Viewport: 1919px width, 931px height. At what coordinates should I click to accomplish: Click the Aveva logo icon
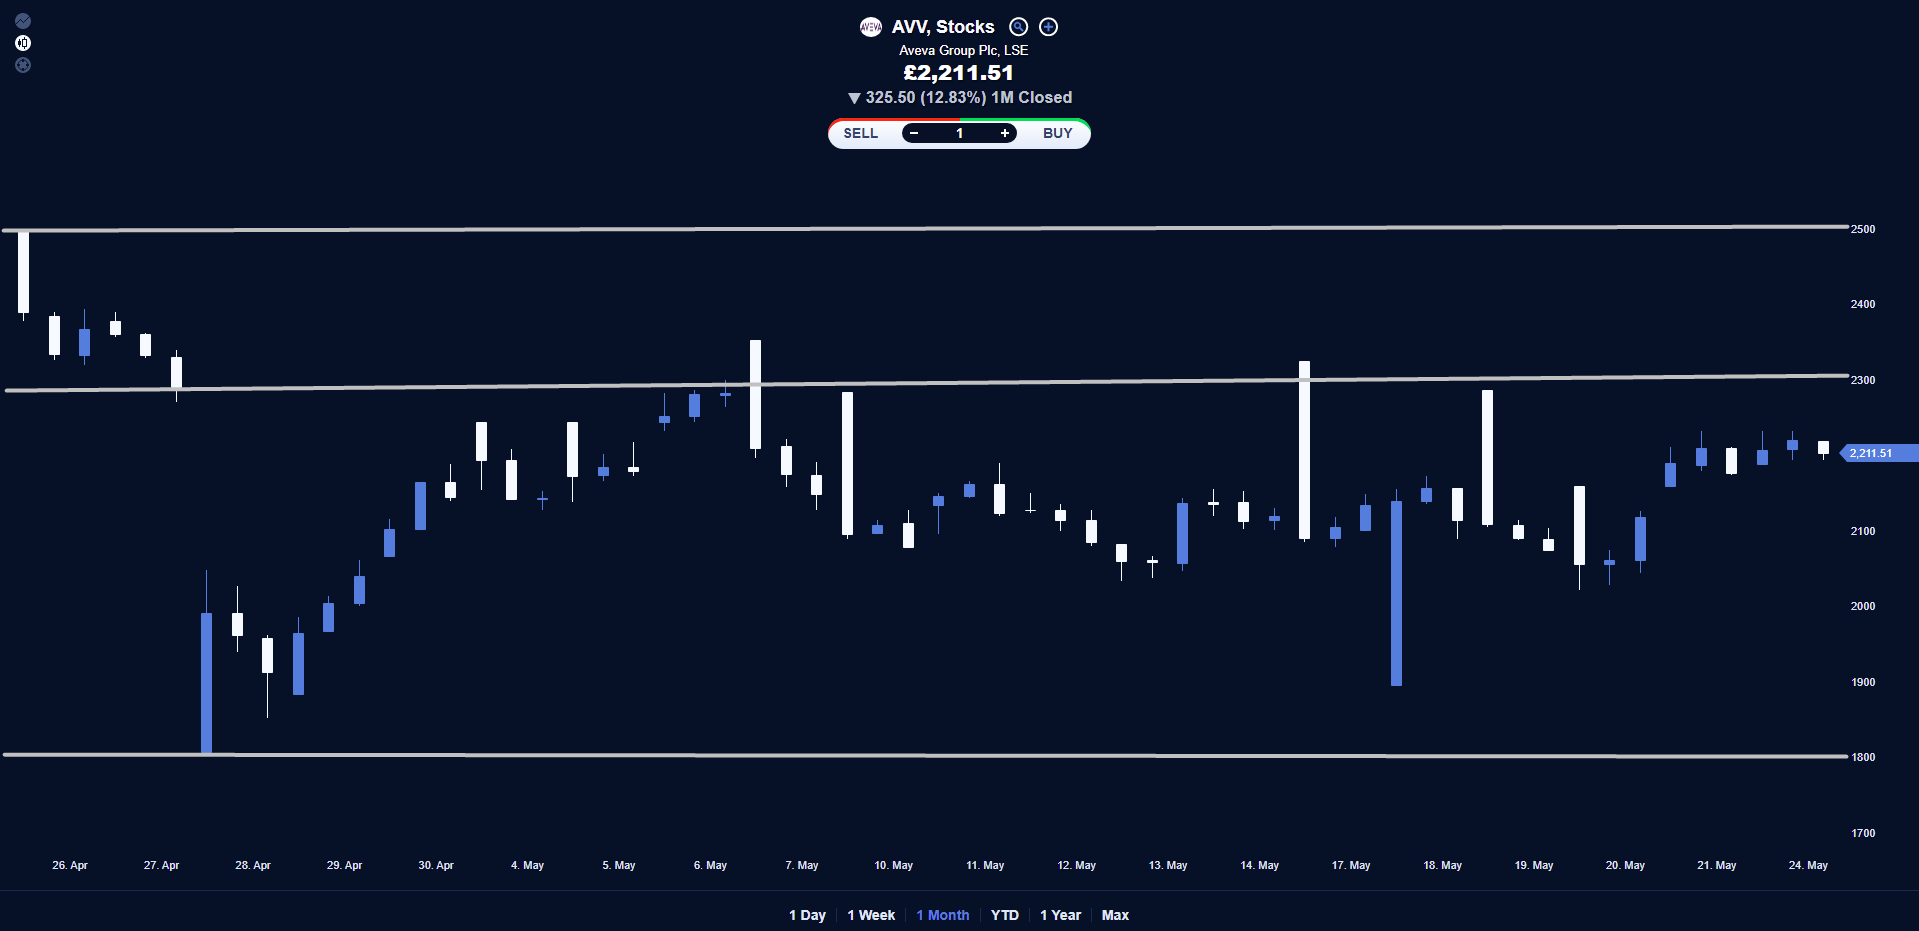pos(871,27)
